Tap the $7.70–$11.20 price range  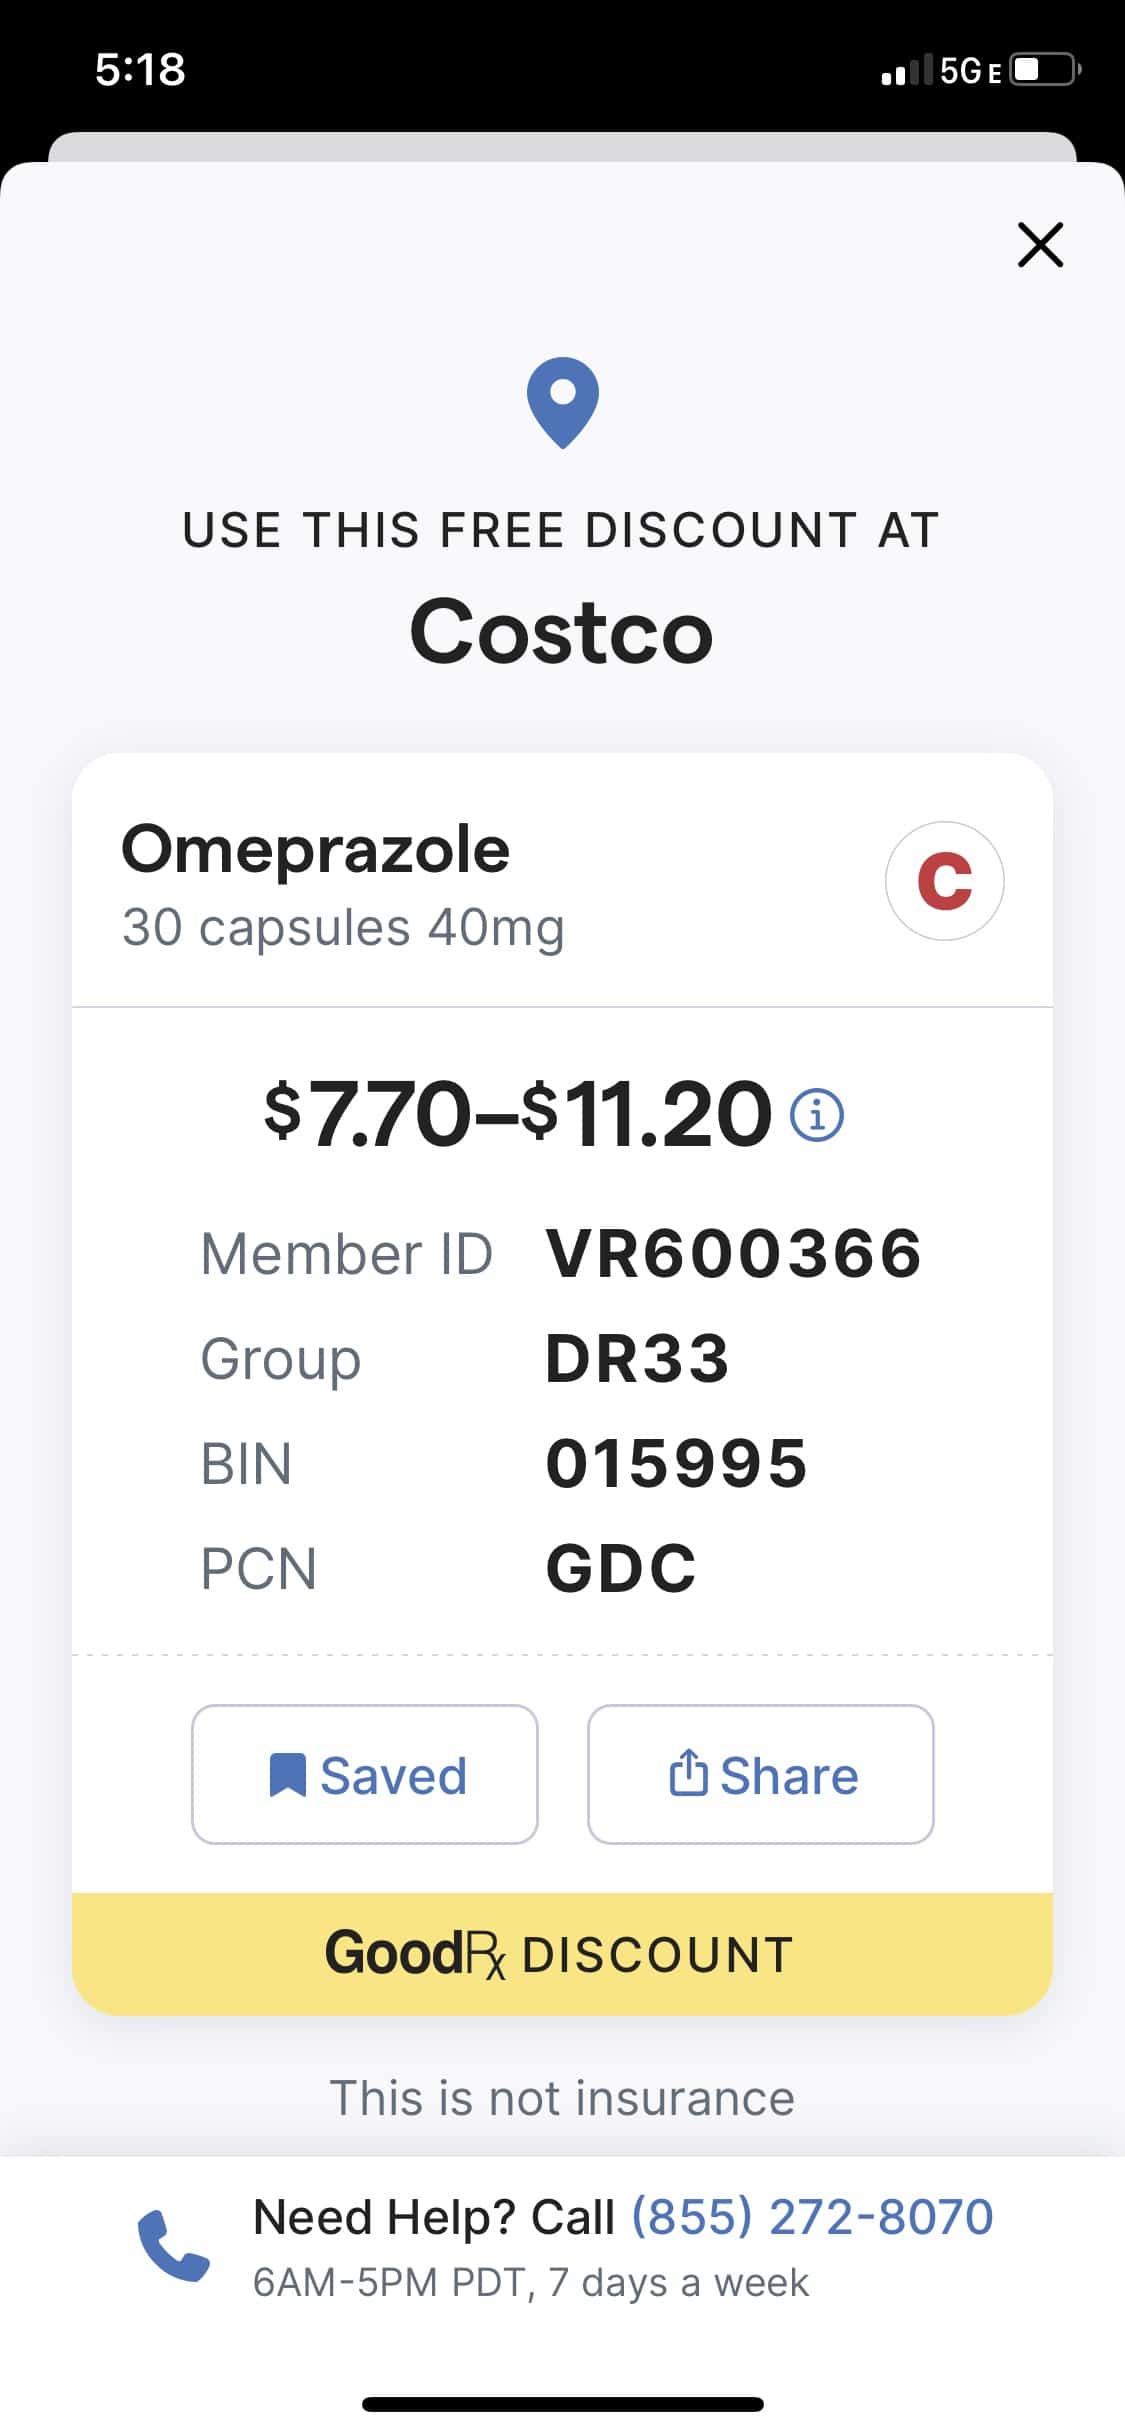point(517,1114)
